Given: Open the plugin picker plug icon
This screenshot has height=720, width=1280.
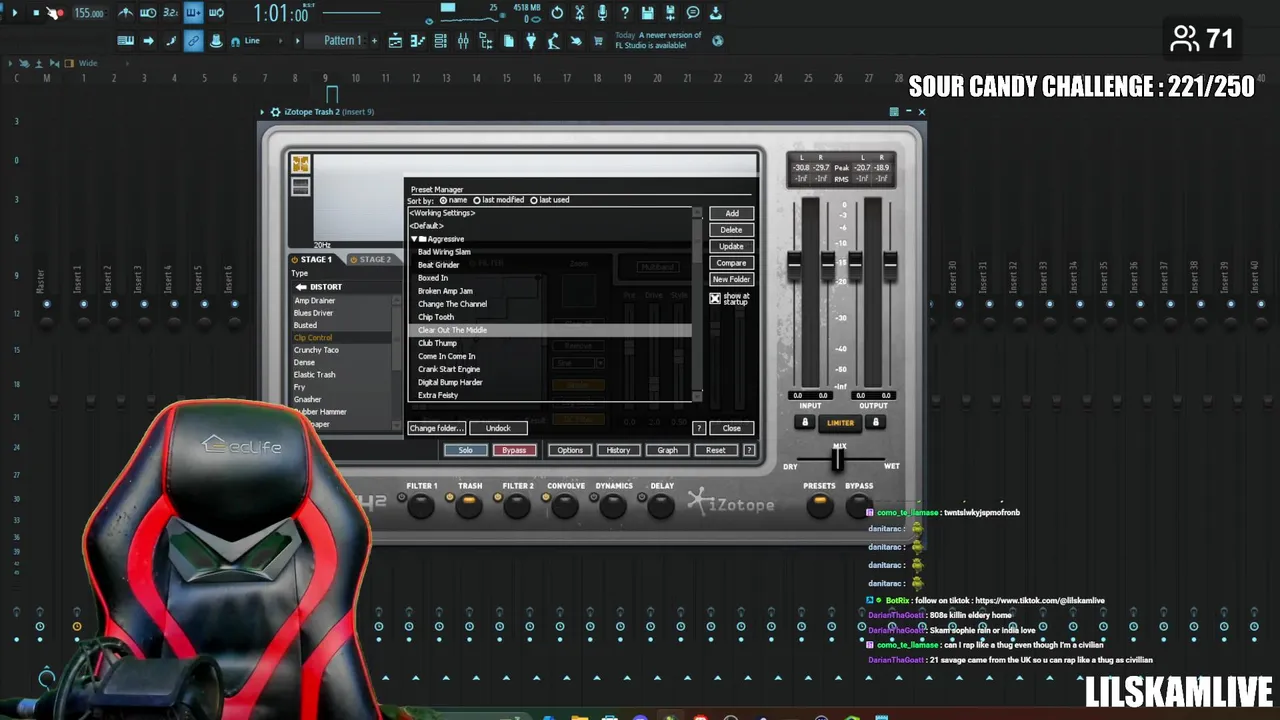Looking at the screenshot, I should click(x=531, y=41).
